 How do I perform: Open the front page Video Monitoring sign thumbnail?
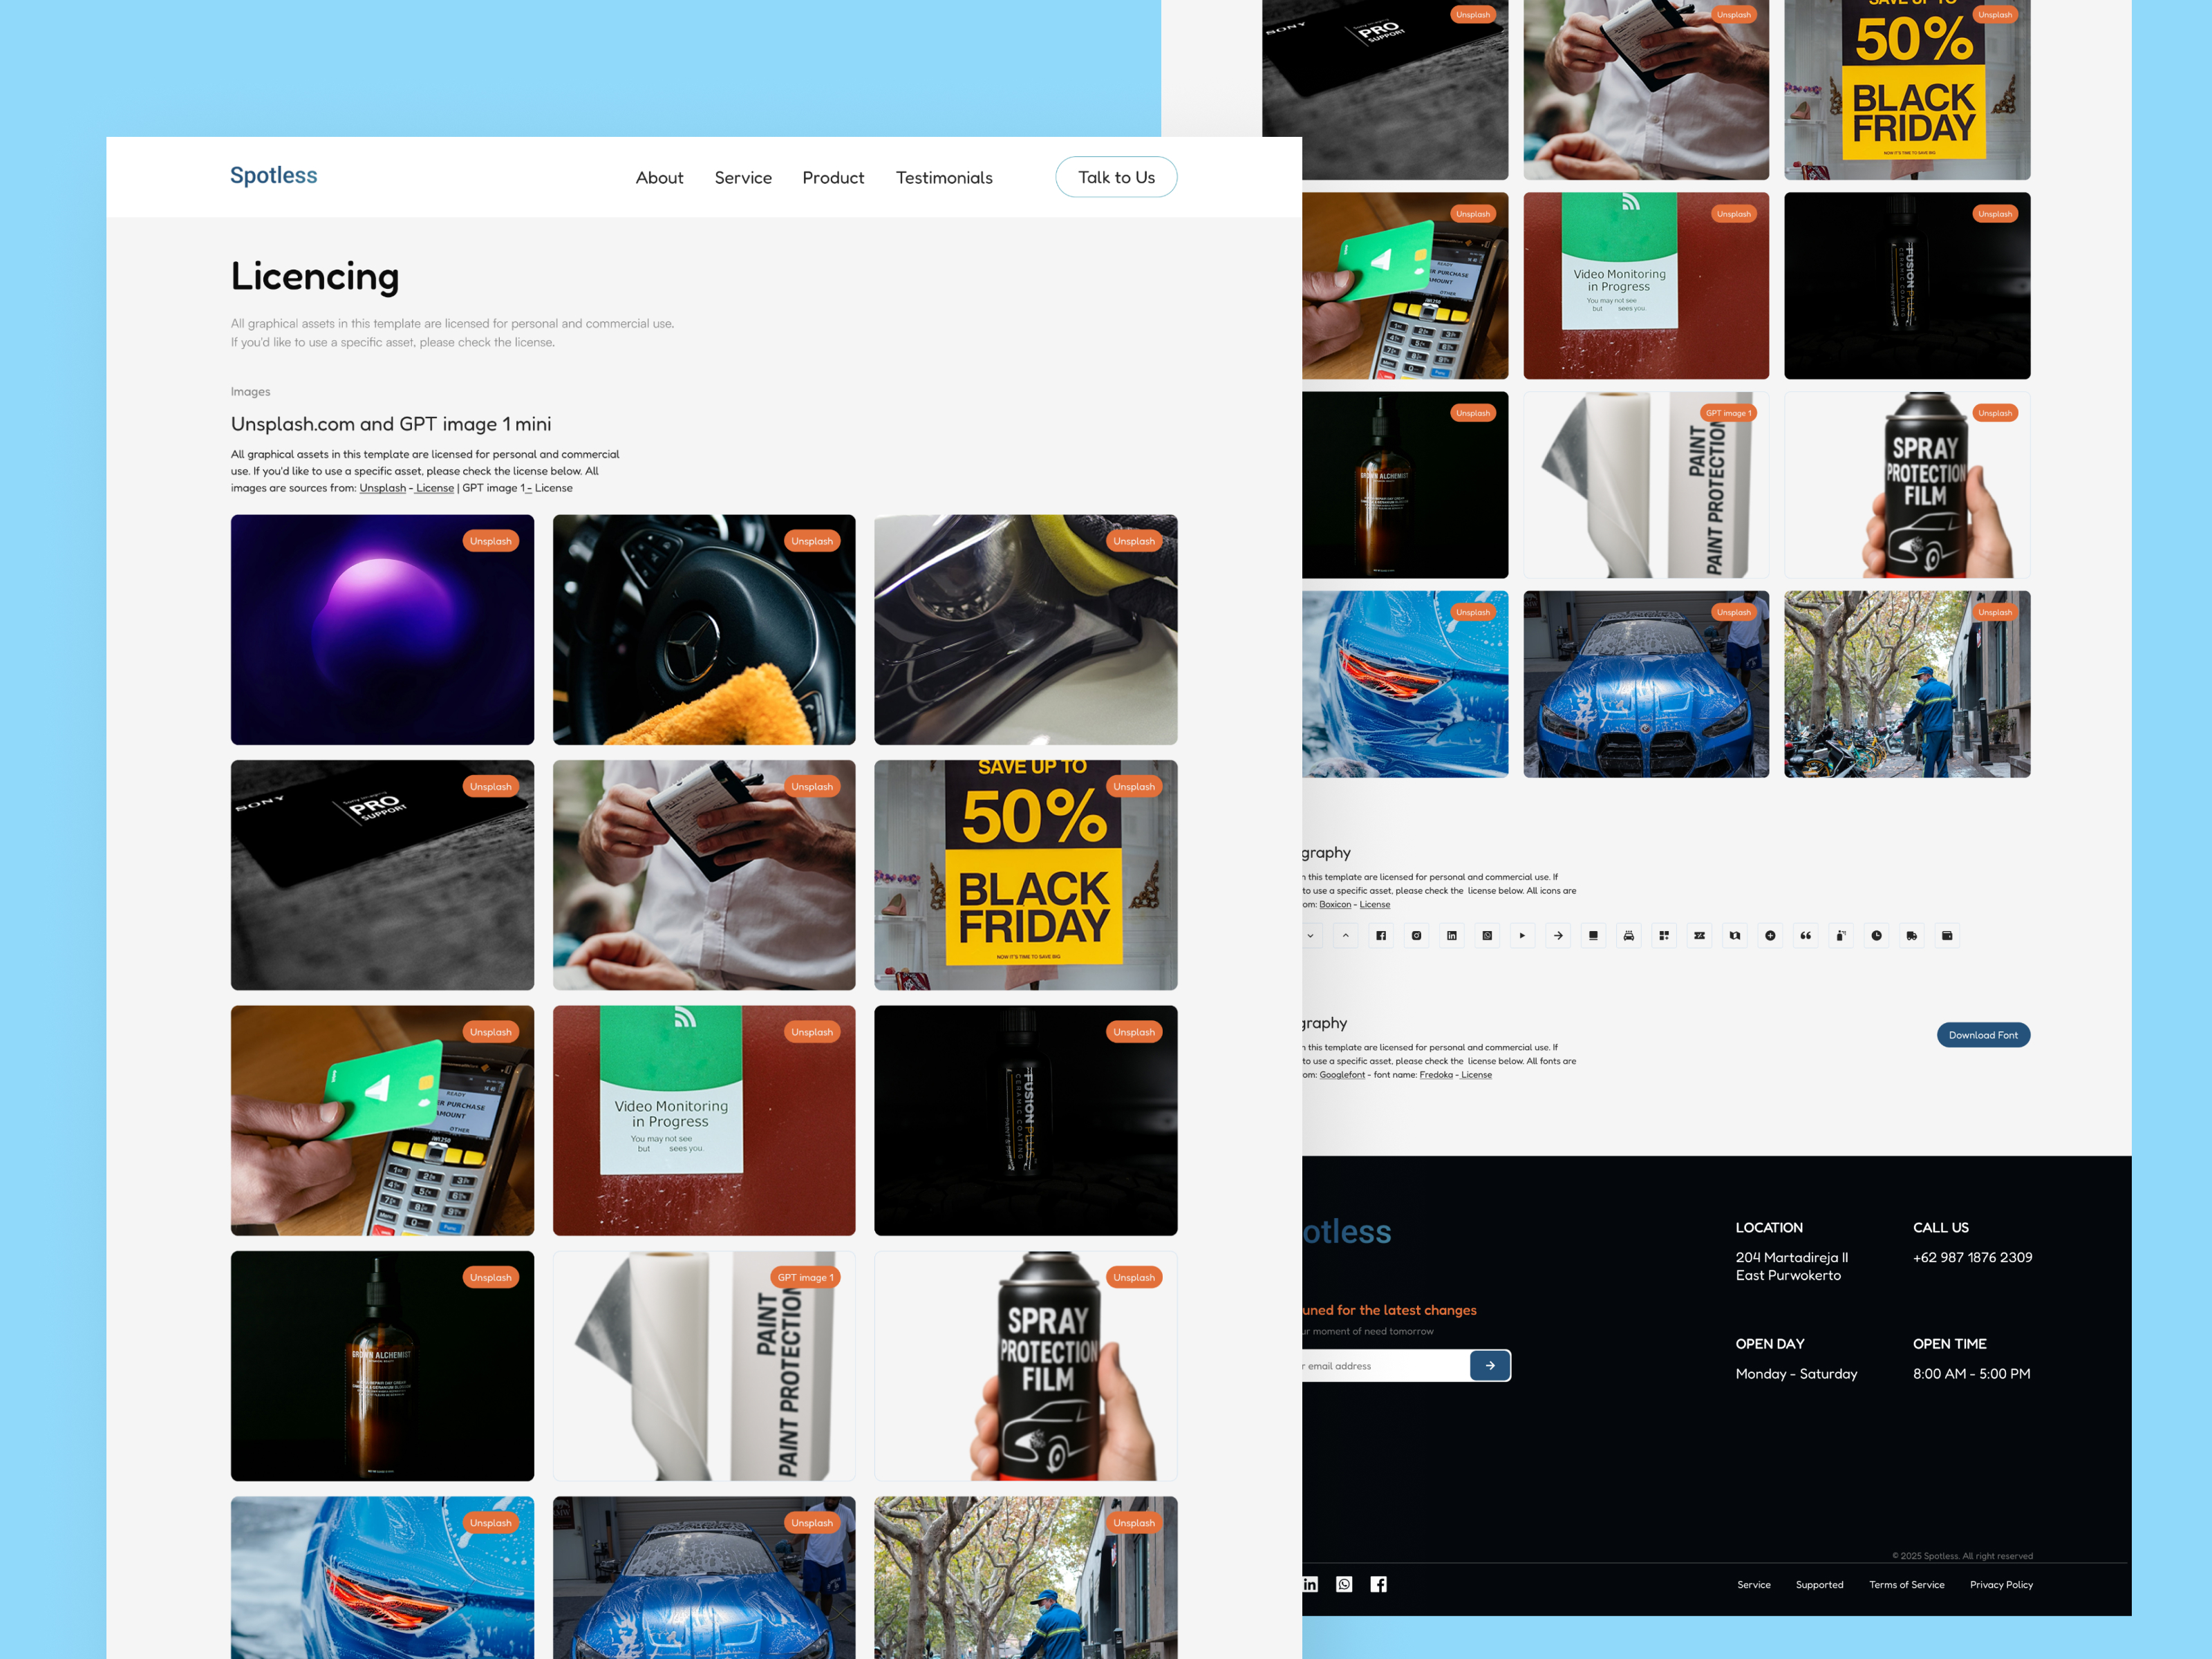click(704, 1120)
